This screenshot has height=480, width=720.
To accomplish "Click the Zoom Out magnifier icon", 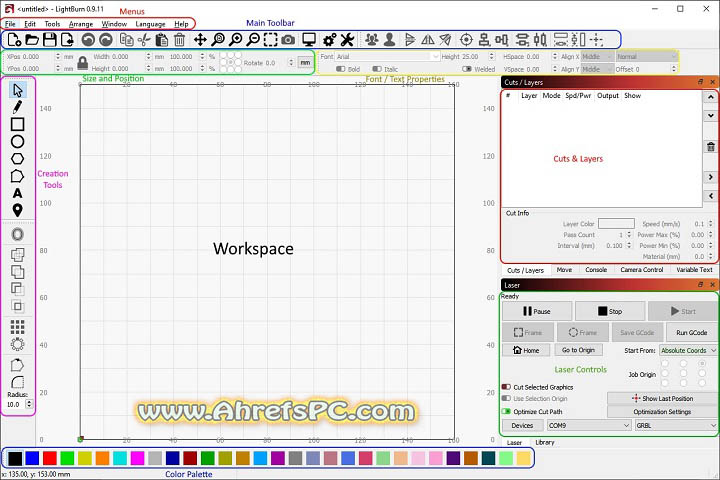I will 253,40.
